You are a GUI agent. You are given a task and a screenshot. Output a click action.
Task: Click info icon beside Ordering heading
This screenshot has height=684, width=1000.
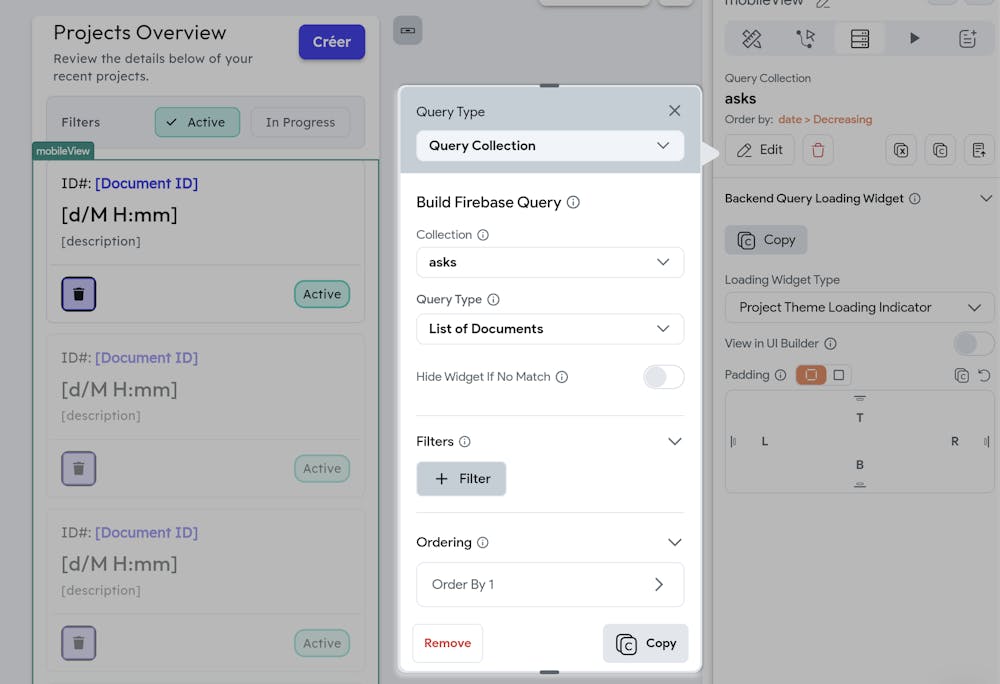tap(483, 542)
